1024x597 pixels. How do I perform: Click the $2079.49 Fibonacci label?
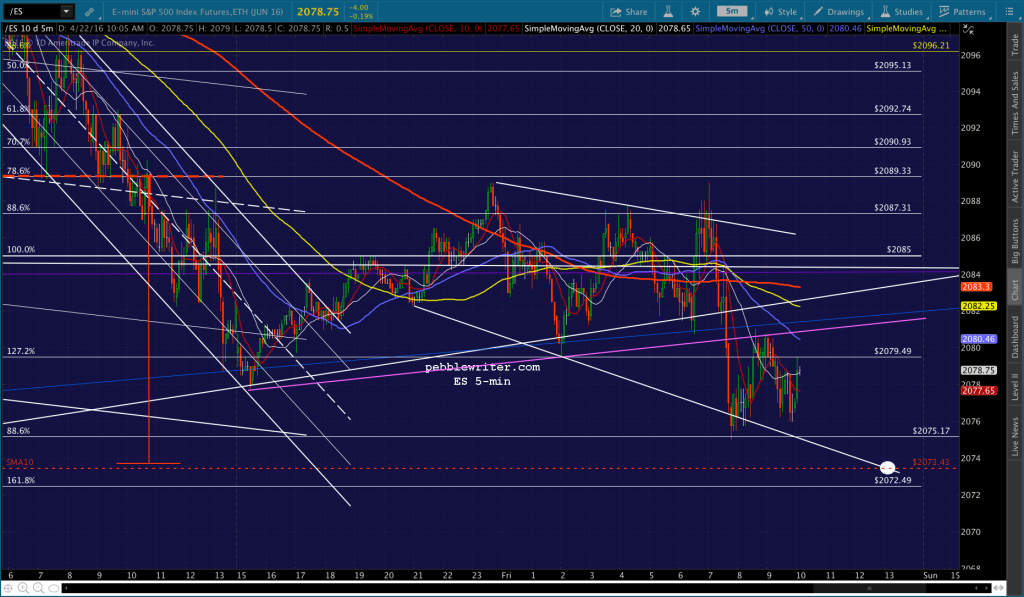[892, 351]
